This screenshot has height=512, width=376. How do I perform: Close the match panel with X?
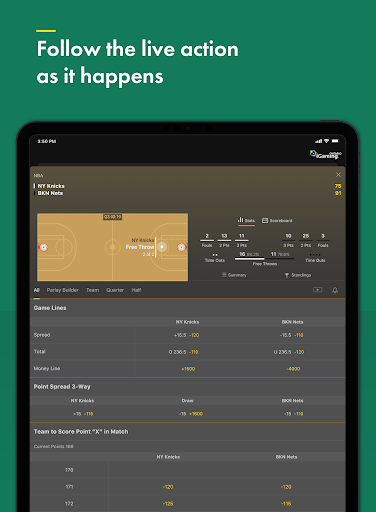[x=338, y=175]
